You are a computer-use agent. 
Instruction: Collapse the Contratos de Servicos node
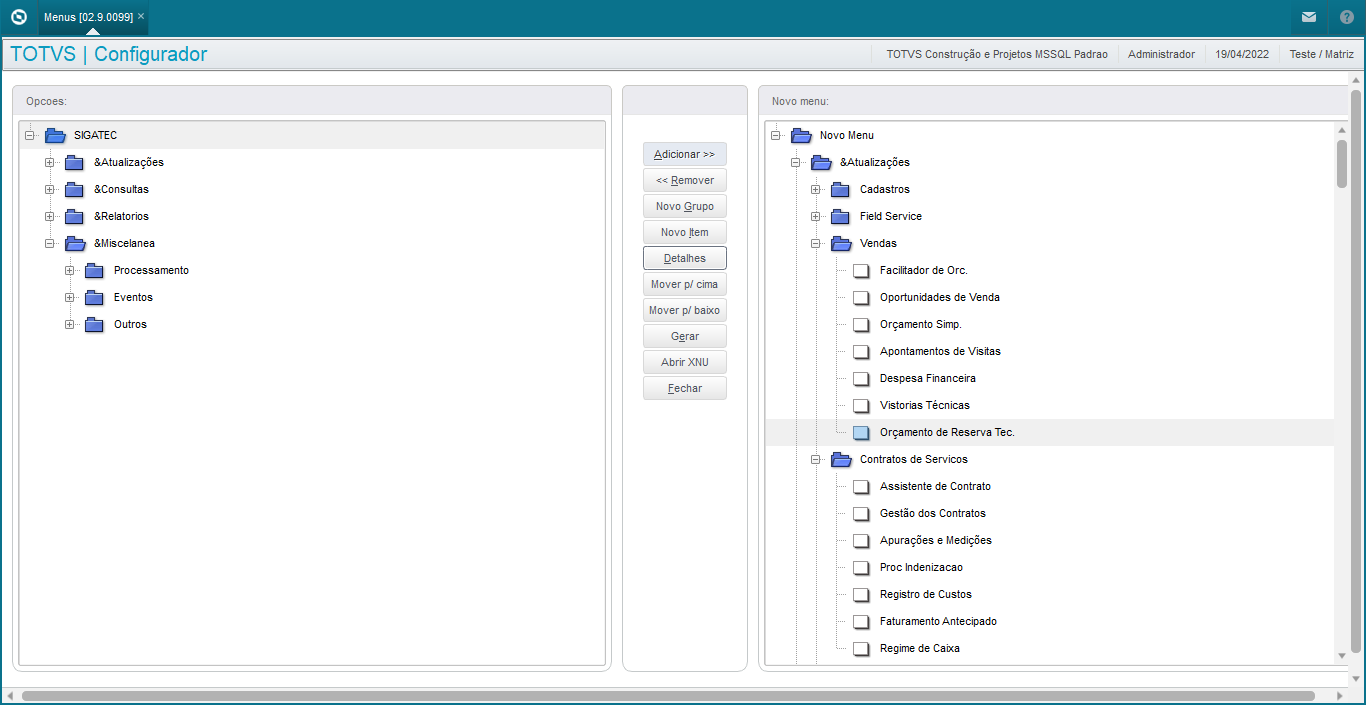pos(816,459)
